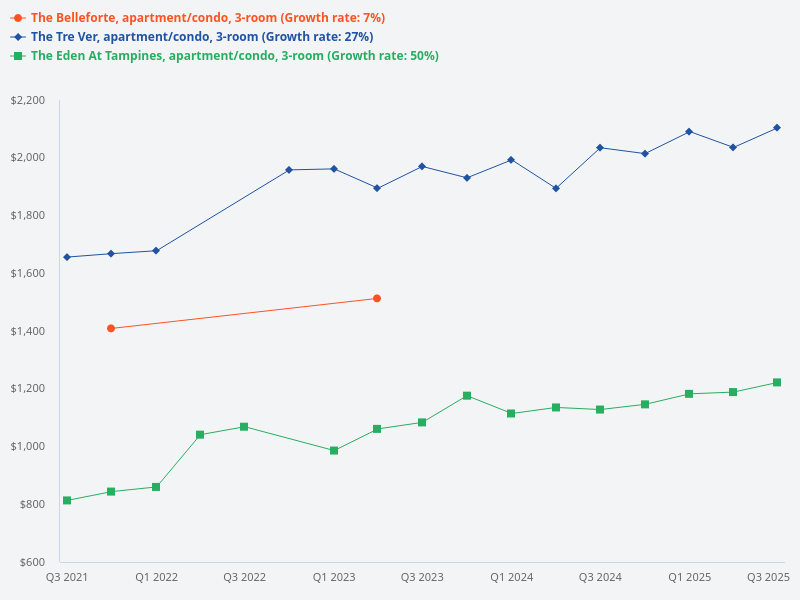Click the green square legend marker for Eden At Tampines

[x=18, y=56]
